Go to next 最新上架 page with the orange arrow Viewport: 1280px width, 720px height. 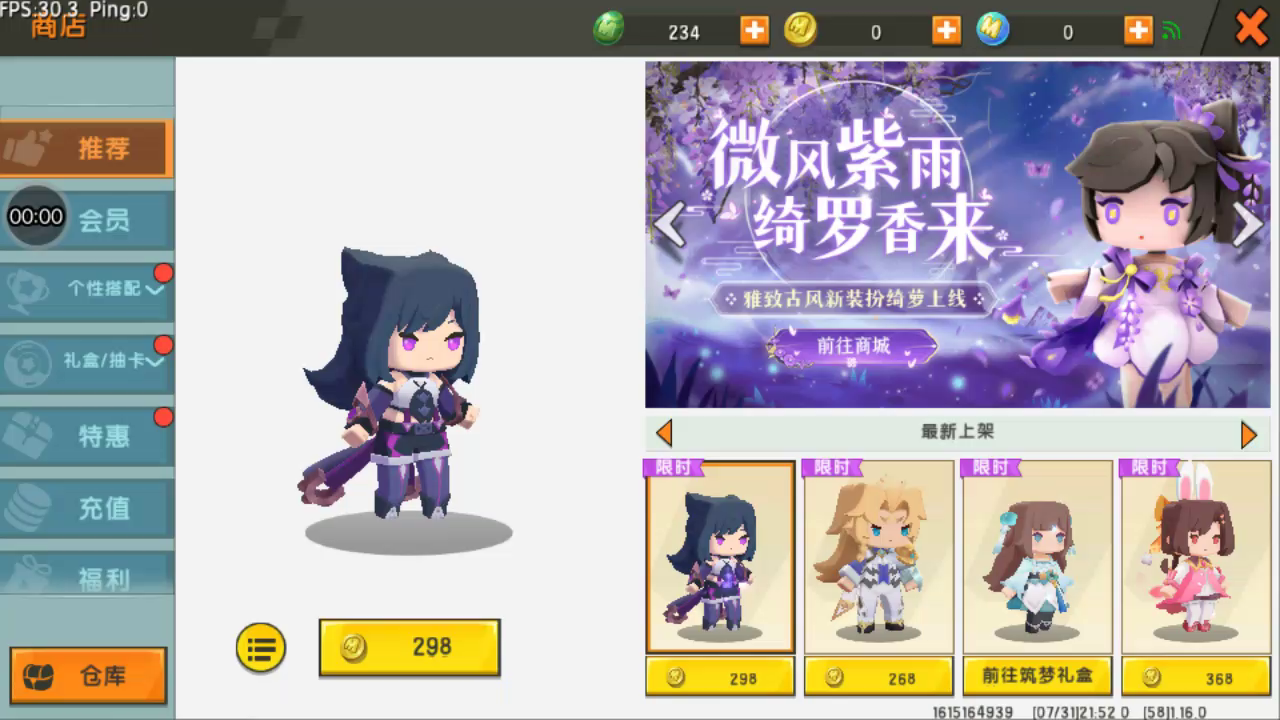[1248, 434]
